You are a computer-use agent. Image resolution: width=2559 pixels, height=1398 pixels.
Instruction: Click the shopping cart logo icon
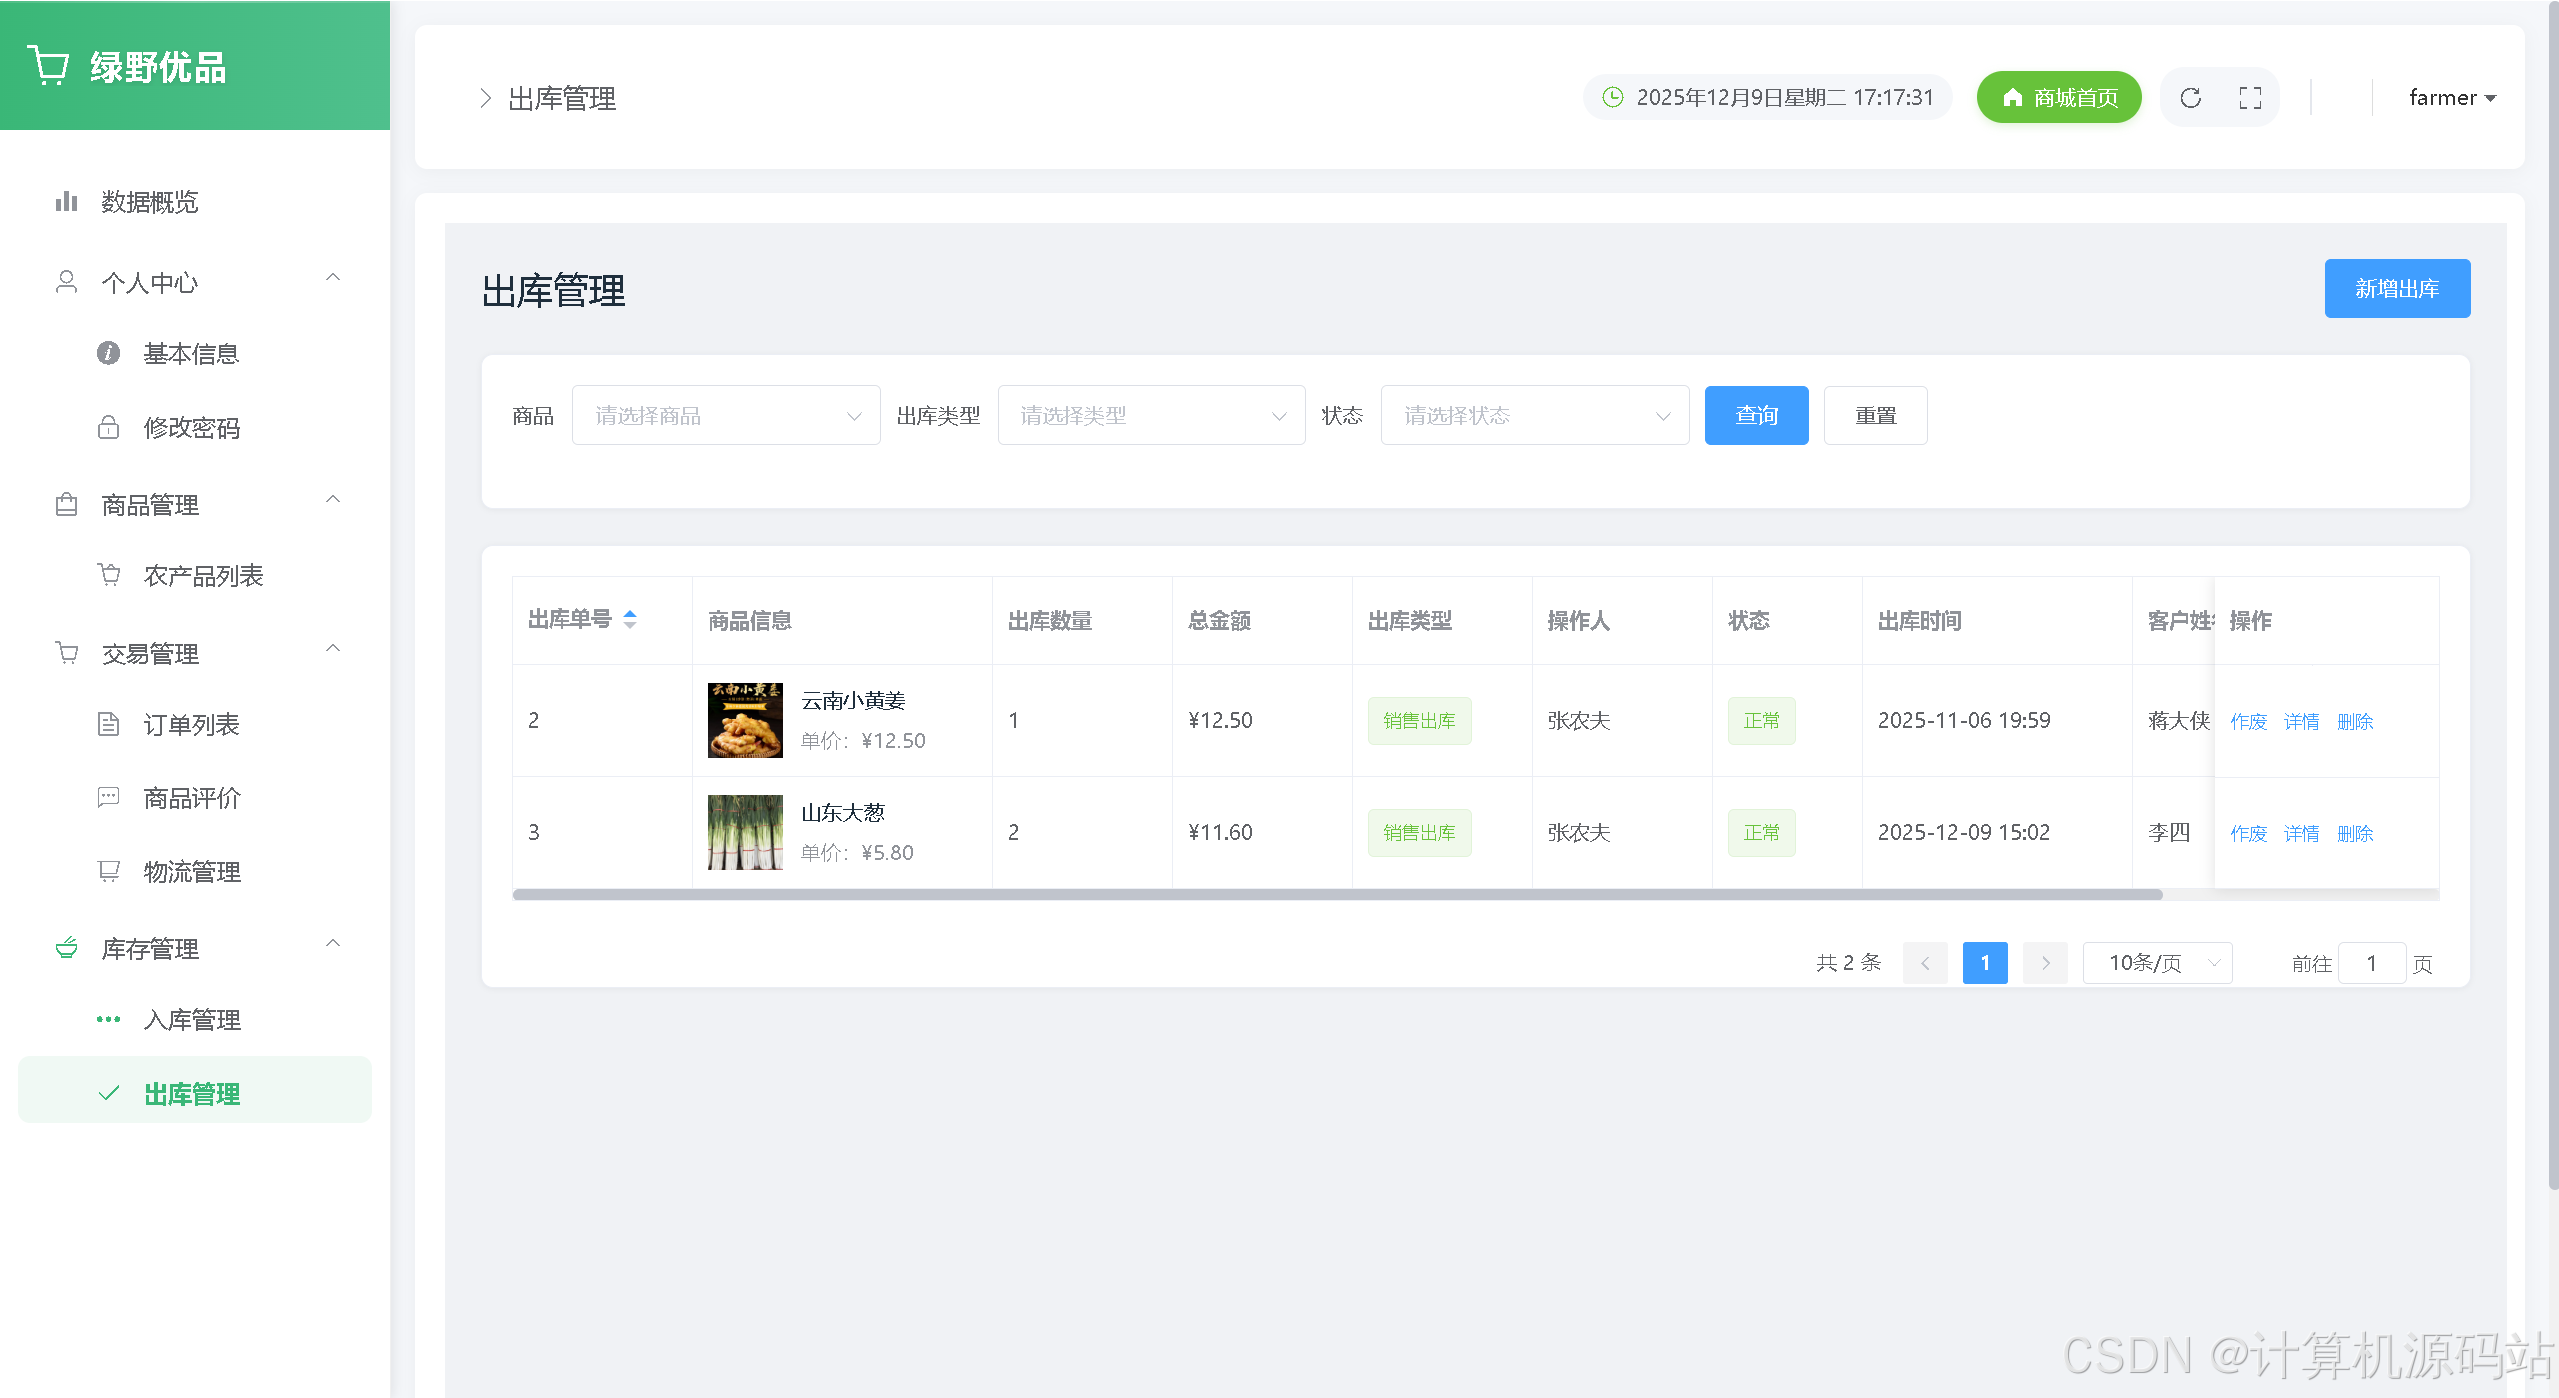48,66
